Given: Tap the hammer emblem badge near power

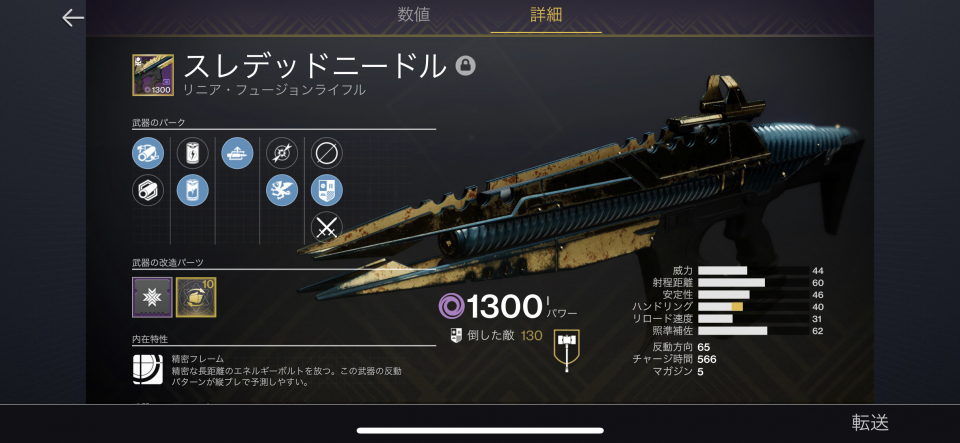Looking at the screenshot, I should coord(566,351).
